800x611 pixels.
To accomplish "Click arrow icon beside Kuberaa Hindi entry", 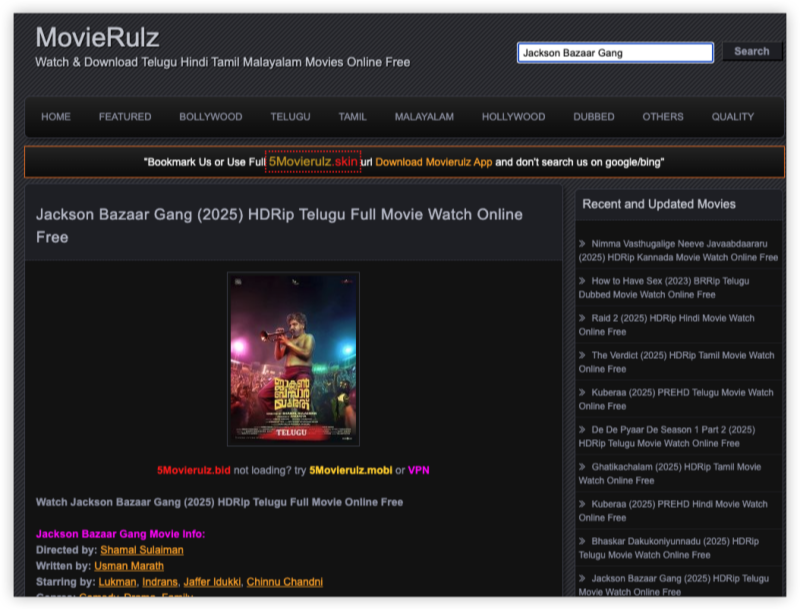I will coord(582,504).
